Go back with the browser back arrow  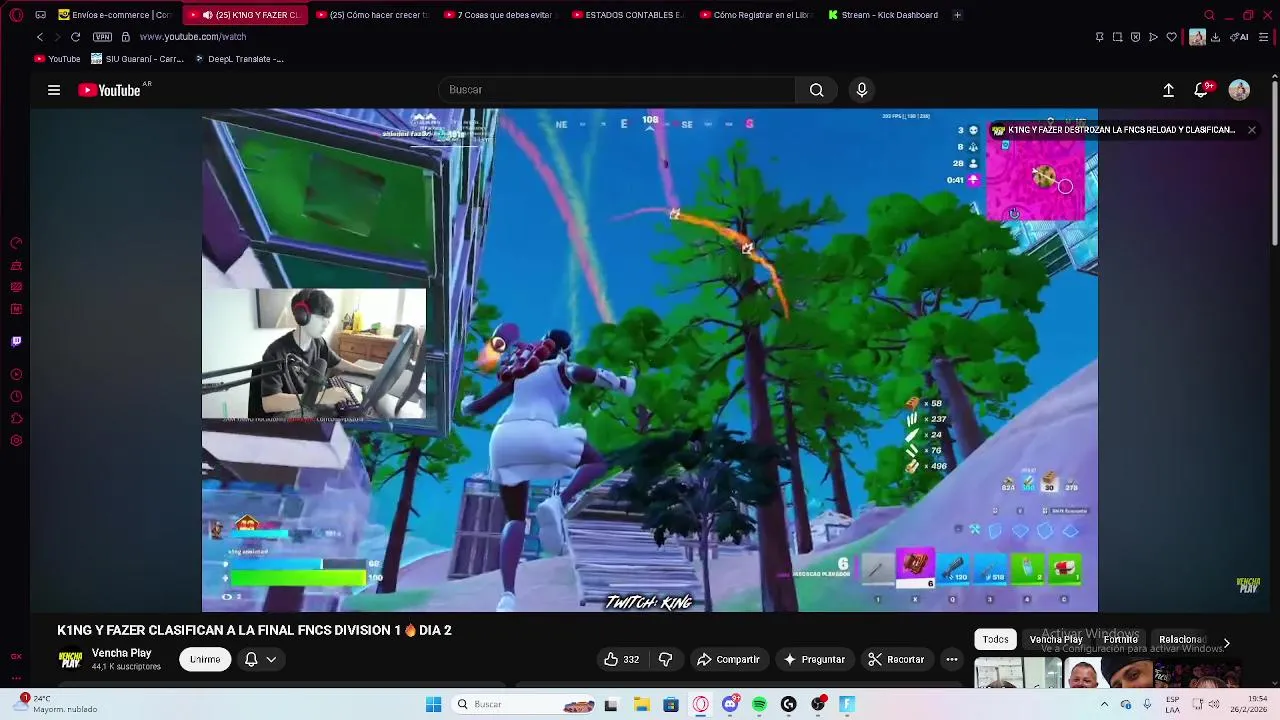(x=39, y=37)
